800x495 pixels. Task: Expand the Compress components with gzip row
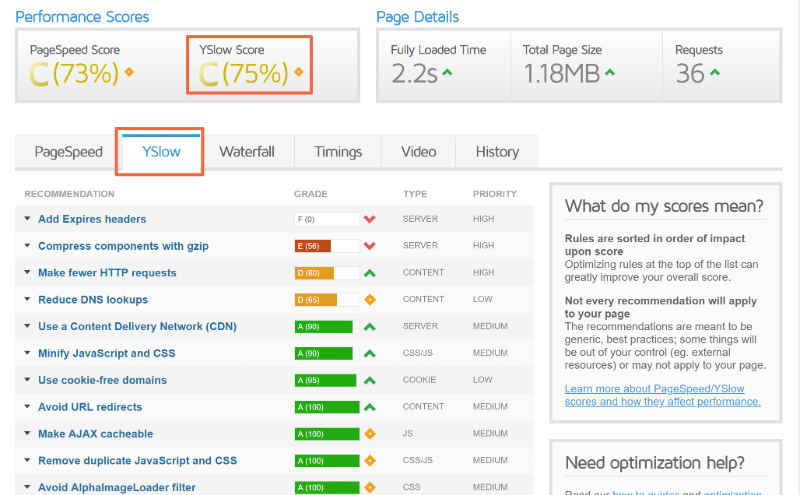pyautogui.click(x=28, y=246)
